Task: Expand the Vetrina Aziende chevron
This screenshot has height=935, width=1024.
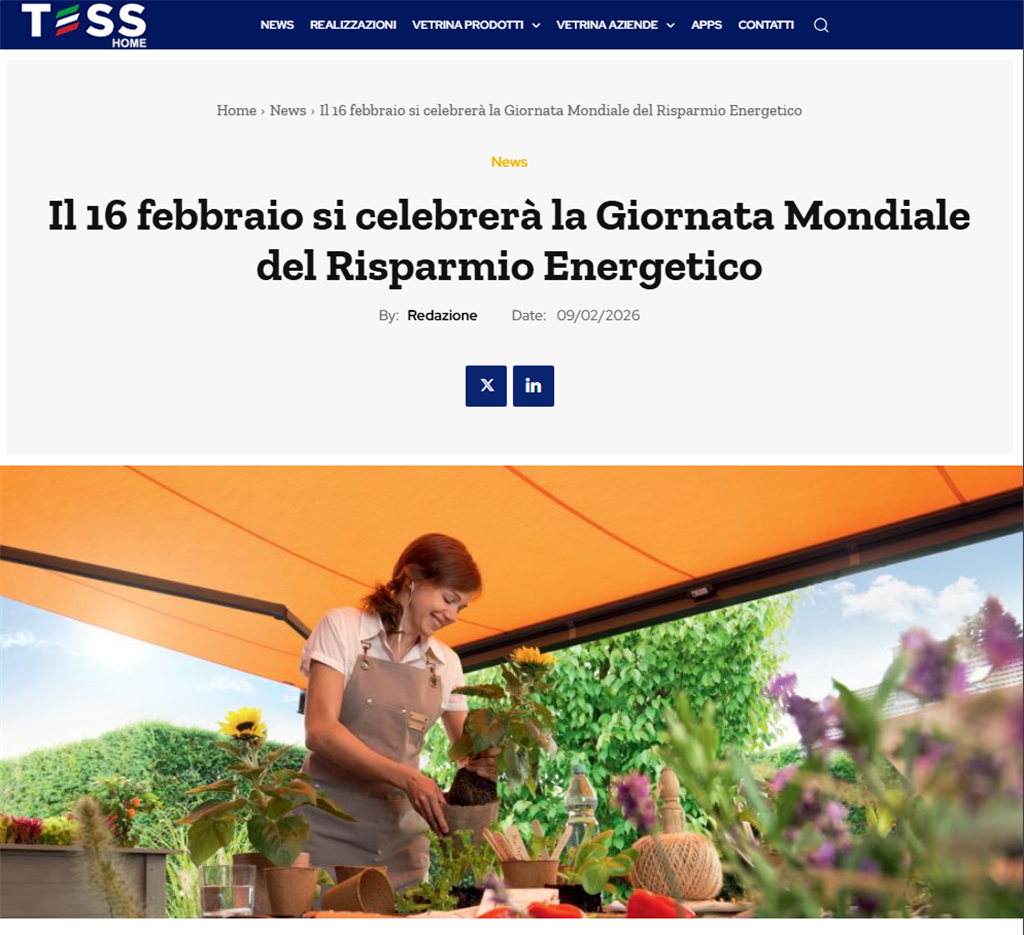Action: point(670,25)
